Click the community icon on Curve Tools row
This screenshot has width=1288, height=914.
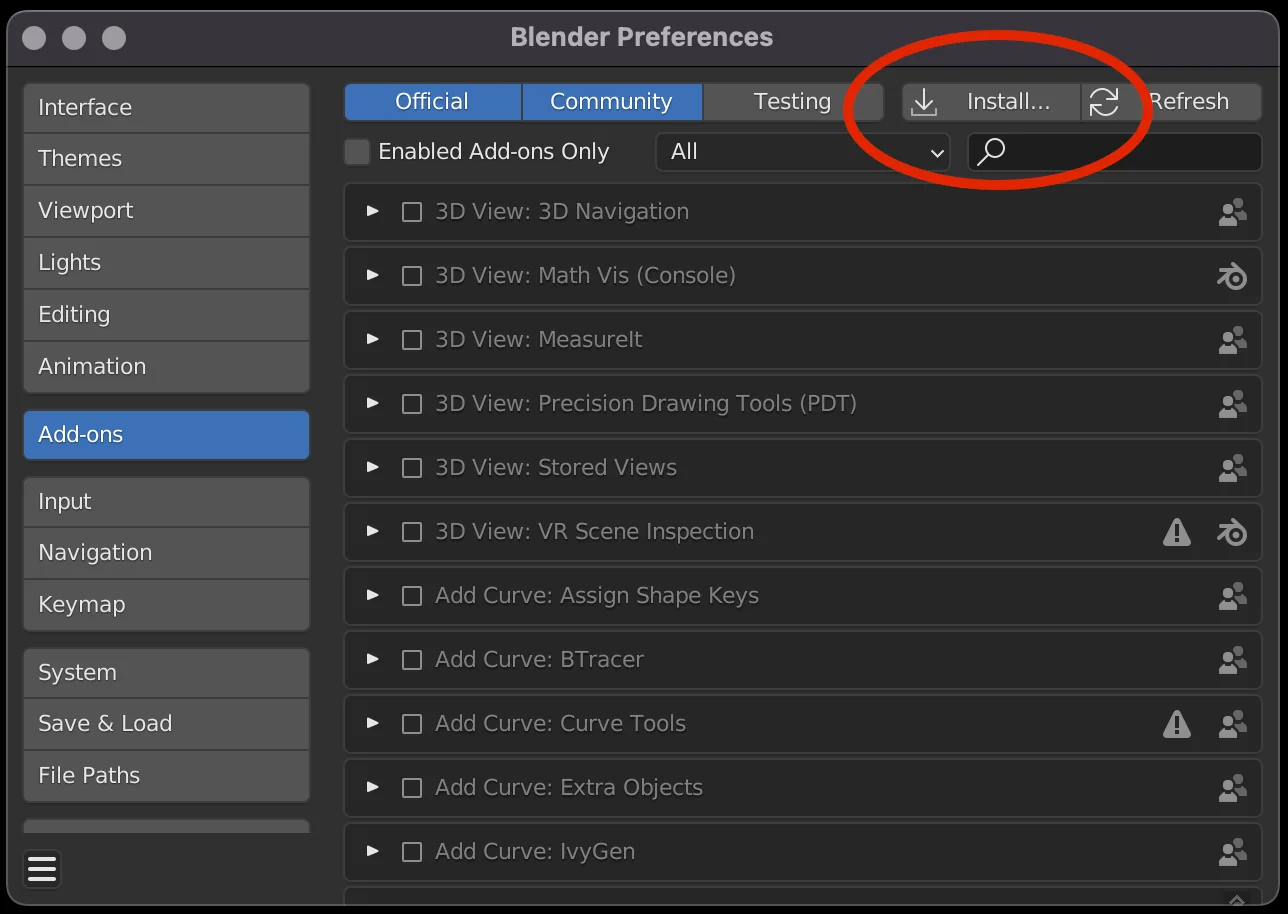click(x=1232, y=724)
